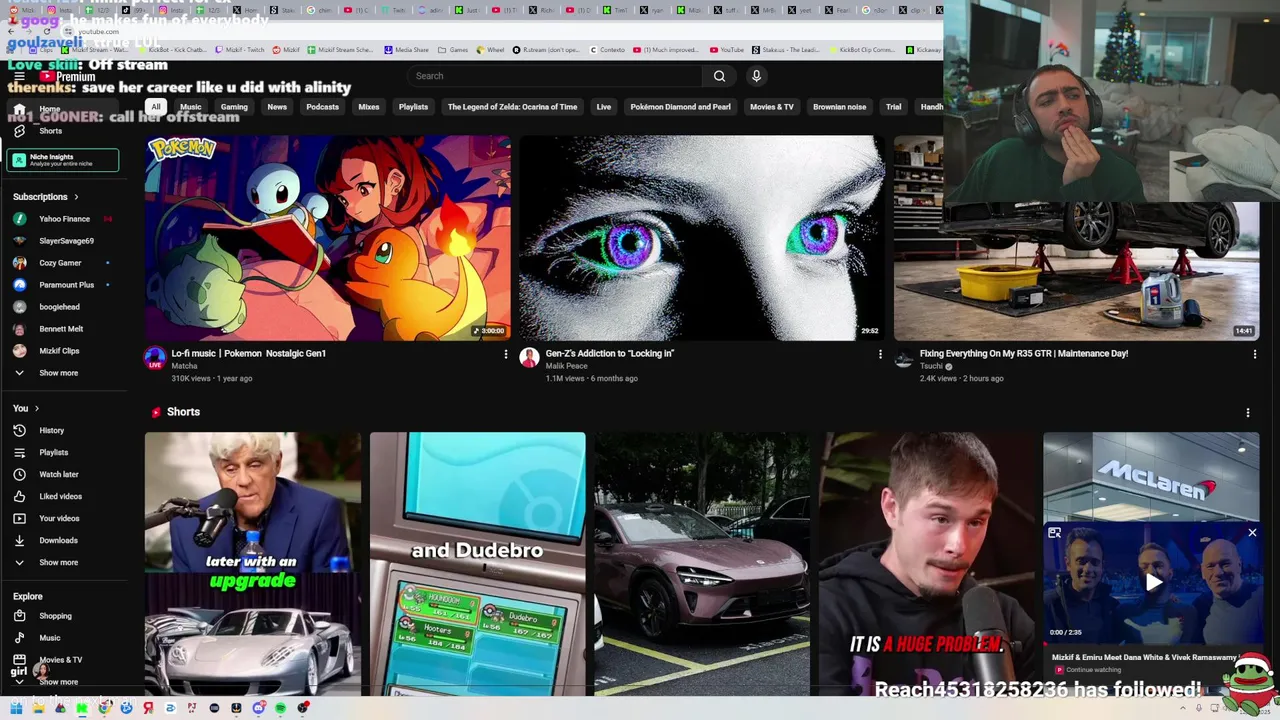
Task: Select the Mixes filter chip
Action: coord(369,107)
